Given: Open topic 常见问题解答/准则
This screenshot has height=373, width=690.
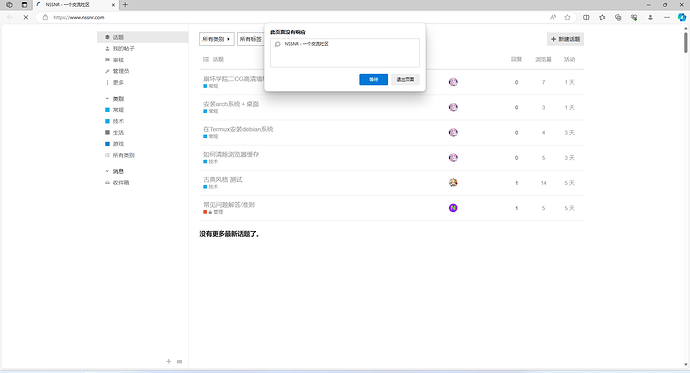Looking at the screenshot, I should point(229,205).
